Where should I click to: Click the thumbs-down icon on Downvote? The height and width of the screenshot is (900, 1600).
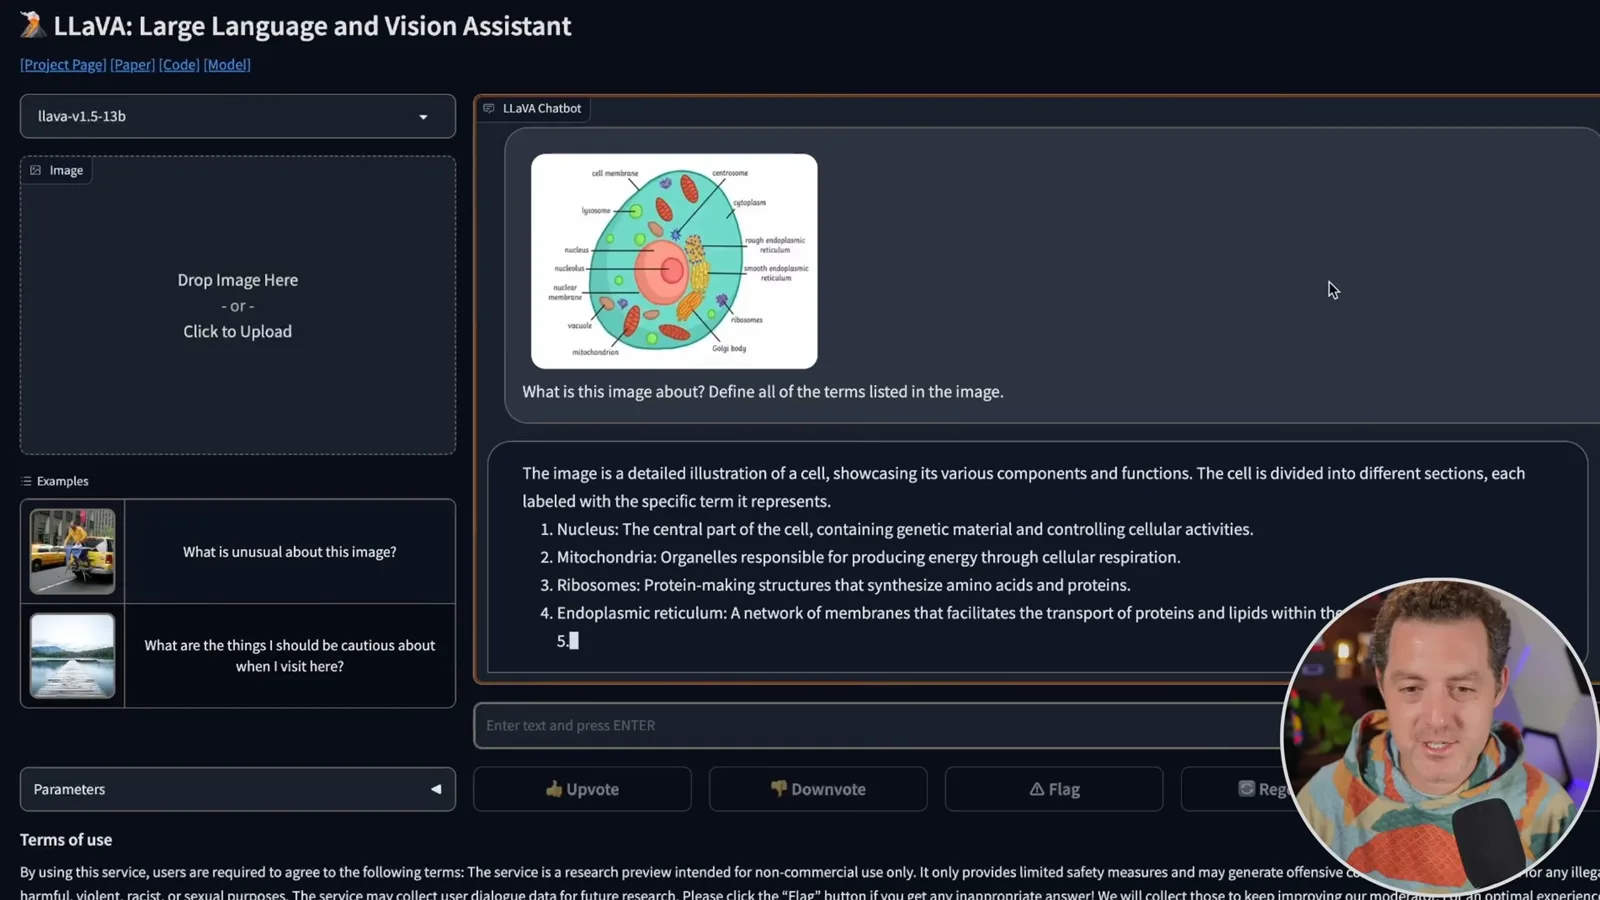[x=779, y=789]
